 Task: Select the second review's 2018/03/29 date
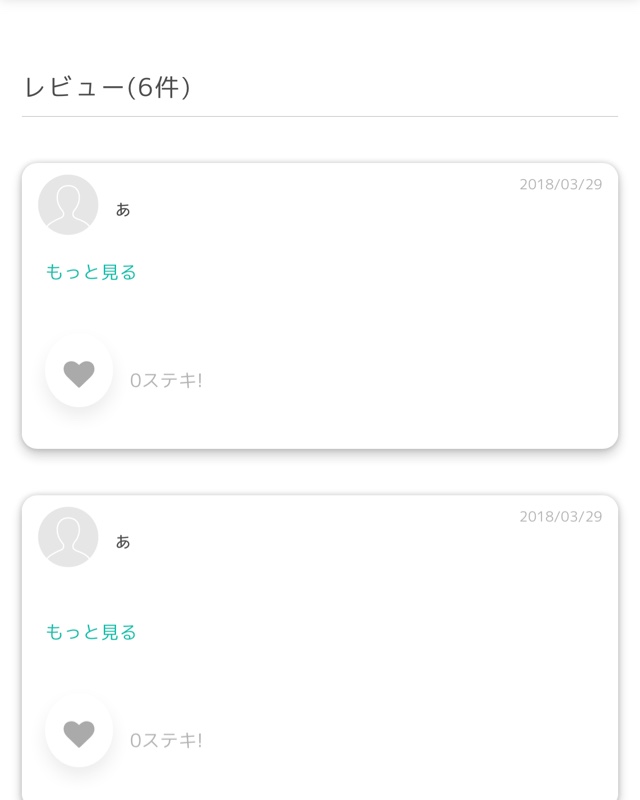(x=560, y=517)
